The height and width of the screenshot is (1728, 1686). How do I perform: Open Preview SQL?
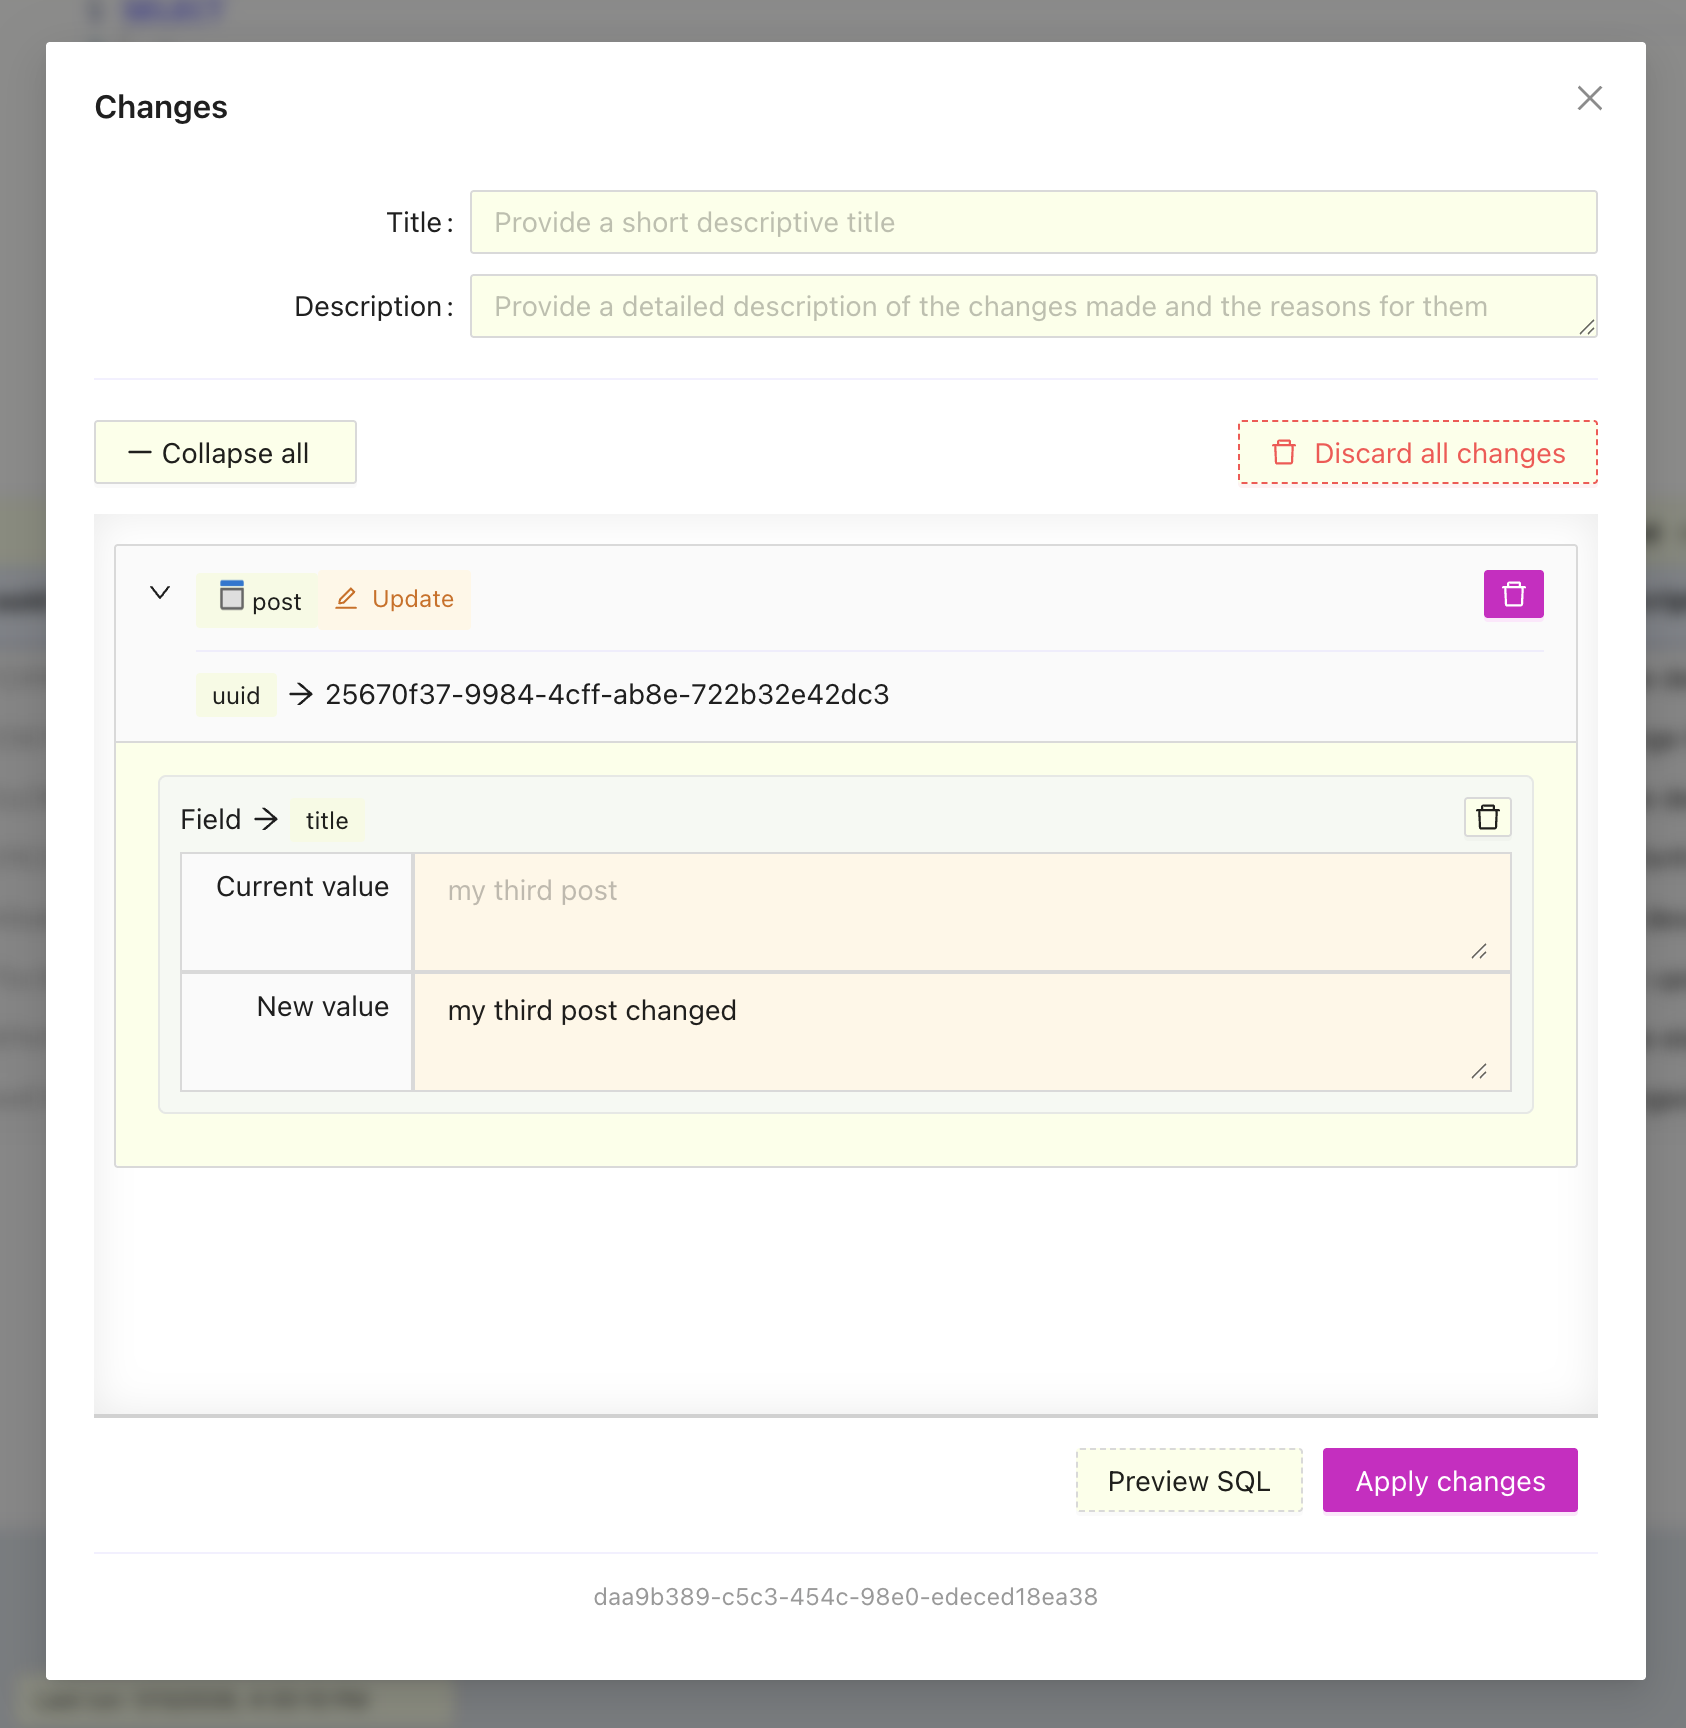1188,1481
